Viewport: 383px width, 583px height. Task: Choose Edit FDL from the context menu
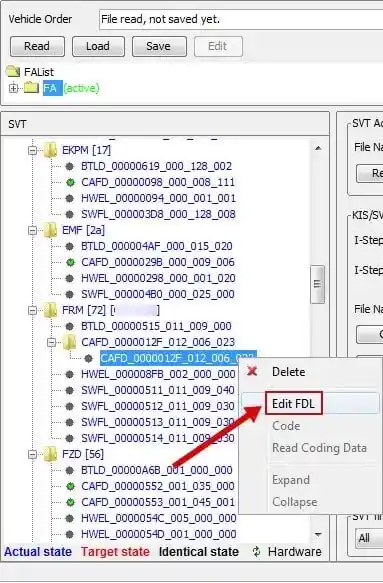293,403
